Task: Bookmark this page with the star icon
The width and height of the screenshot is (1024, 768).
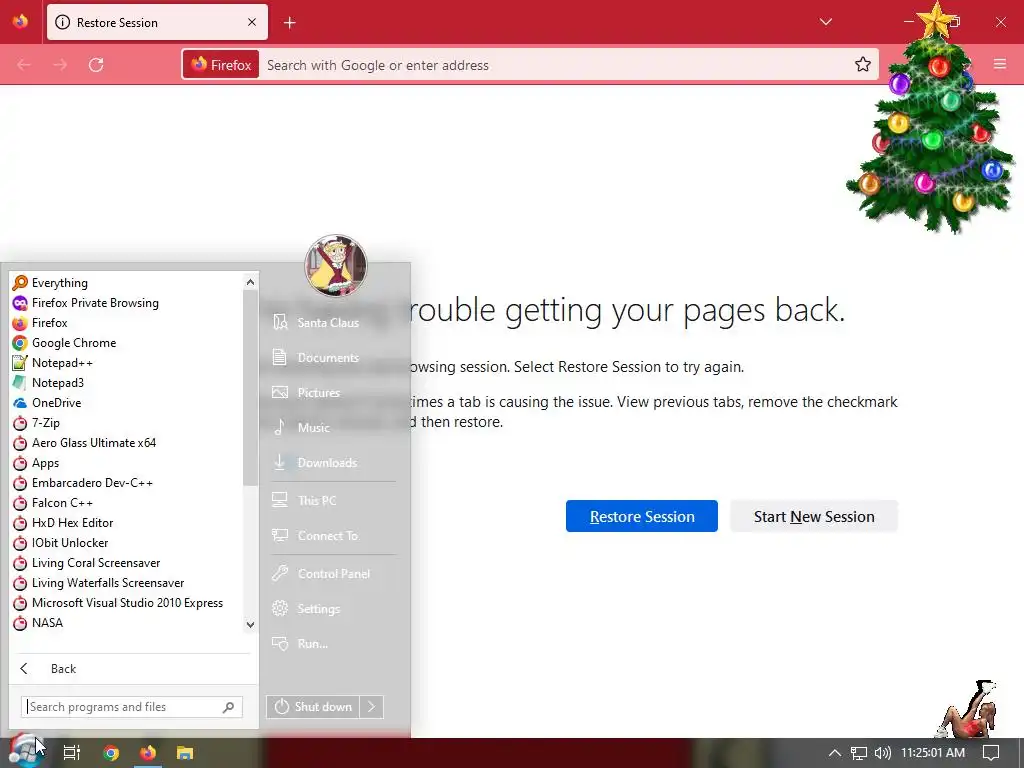Action: click(863, 65)
